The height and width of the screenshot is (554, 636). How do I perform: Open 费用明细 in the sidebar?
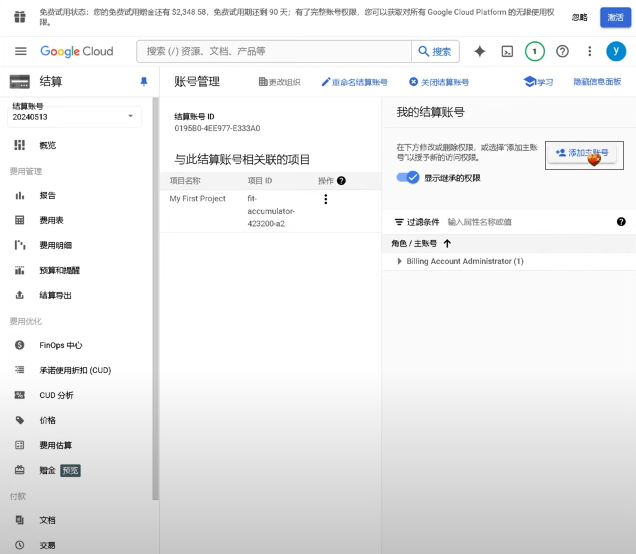tap(56, 245)
